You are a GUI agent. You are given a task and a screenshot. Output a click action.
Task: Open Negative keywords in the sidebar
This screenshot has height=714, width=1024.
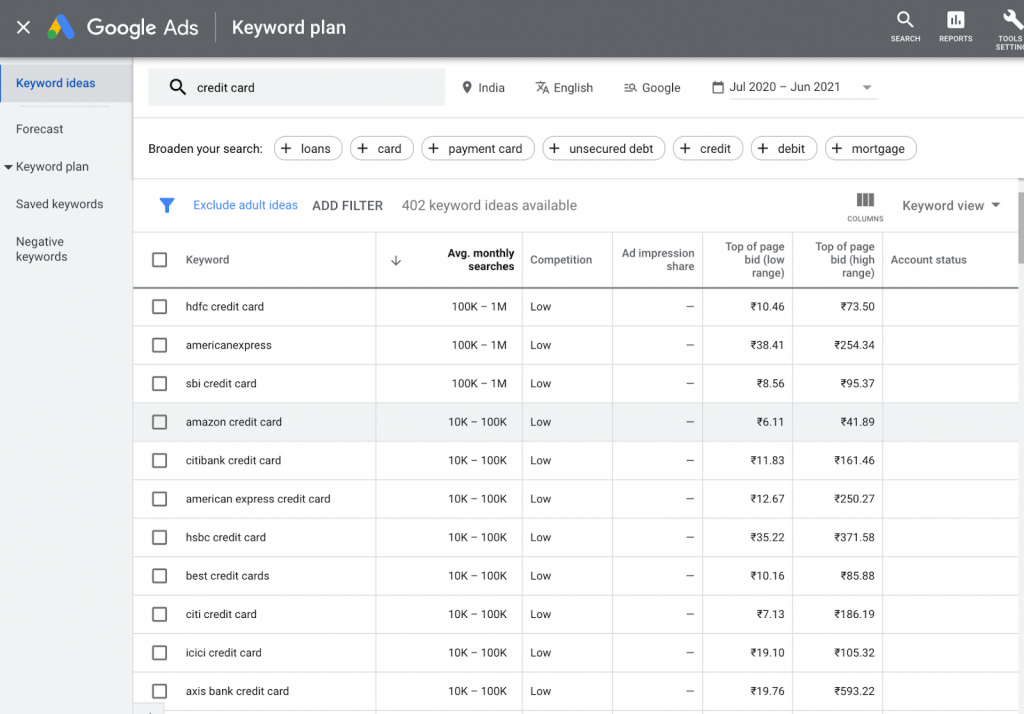tap(42, 249)
